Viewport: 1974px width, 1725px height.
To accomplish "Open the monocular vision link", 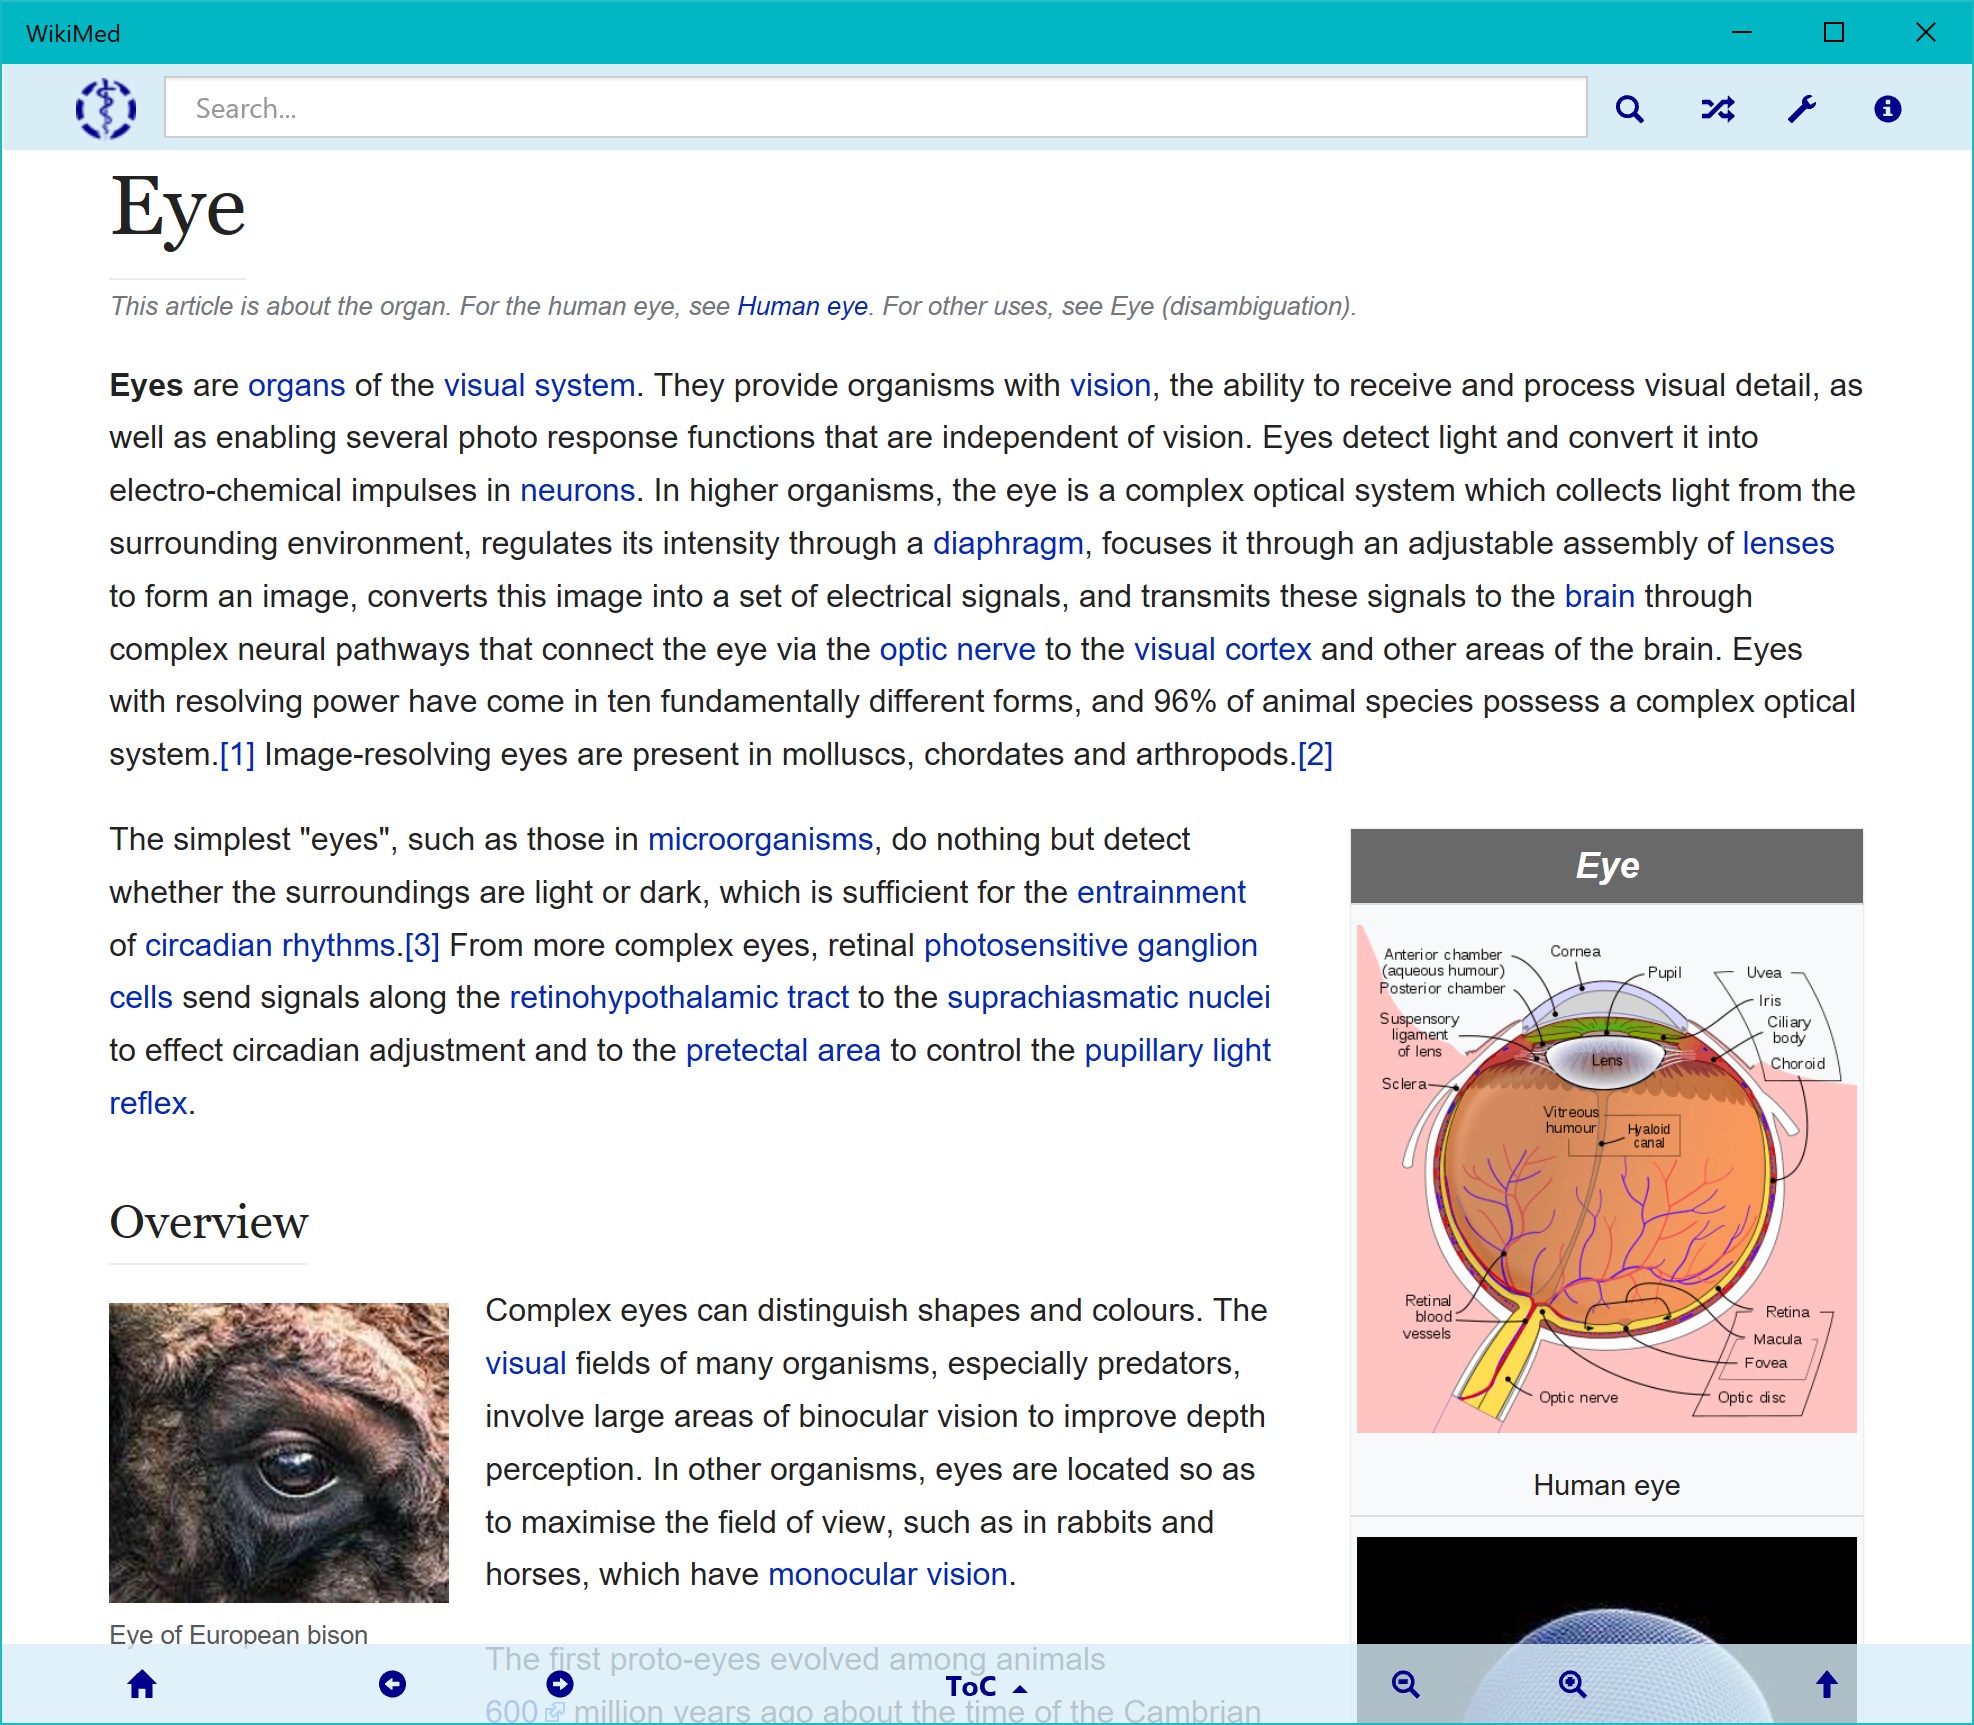I will (x=887, y=1573).
